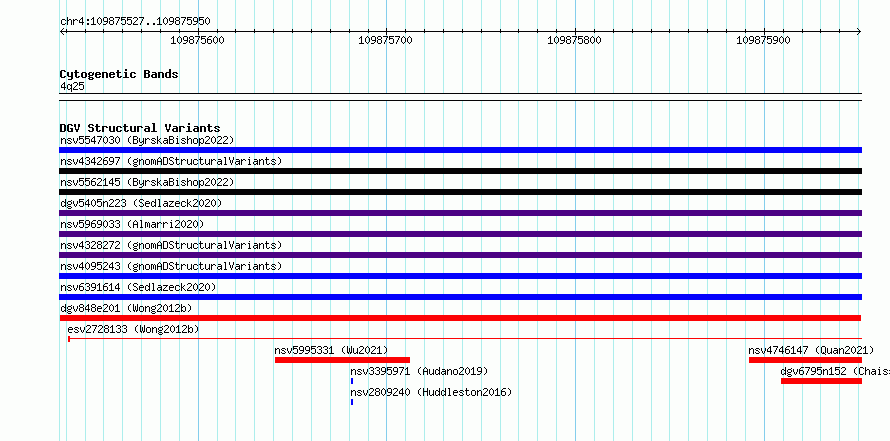Click the right arrowhead of the ruler
Viewport: 890px width, 441px height.
pos(859,31)
